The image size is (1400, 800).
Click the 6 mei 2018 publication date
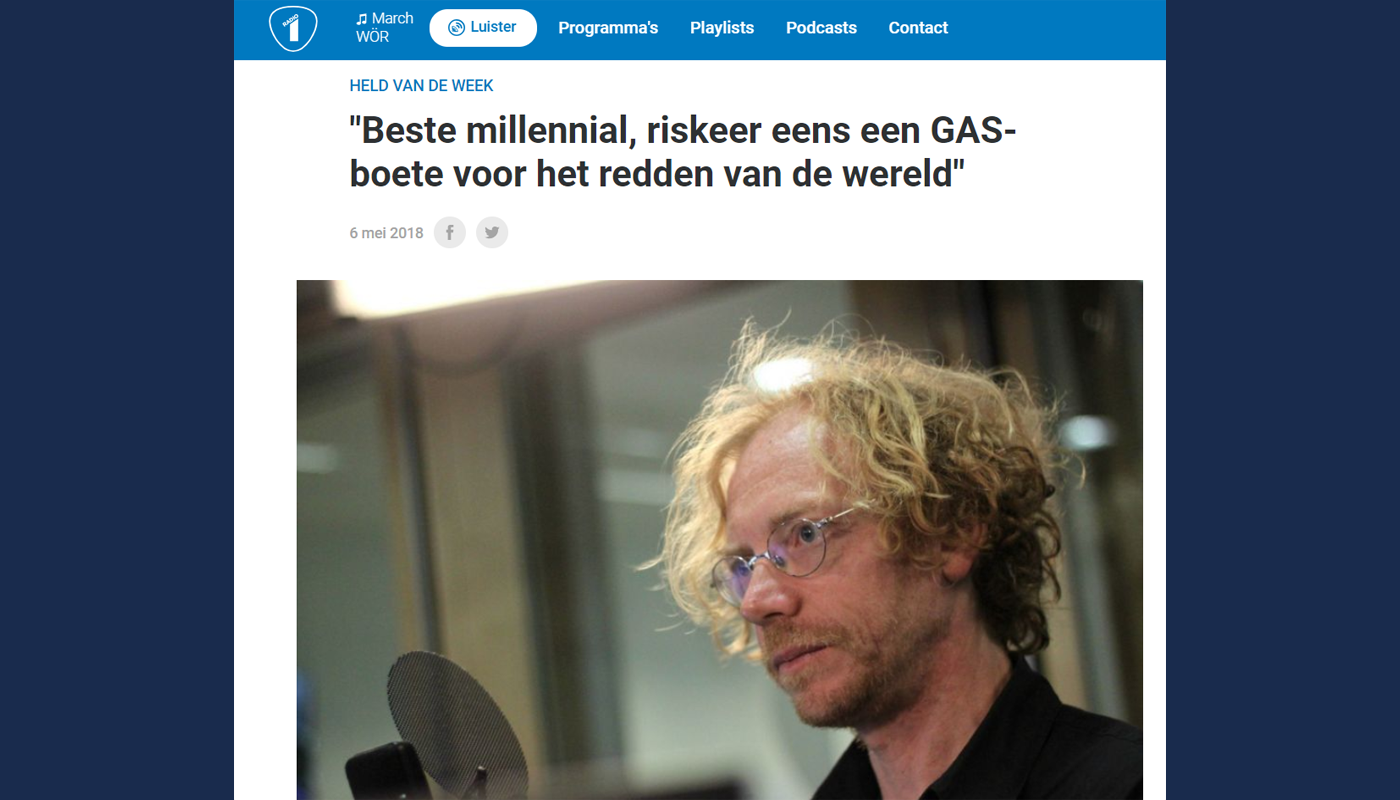[x=386, y=233]
